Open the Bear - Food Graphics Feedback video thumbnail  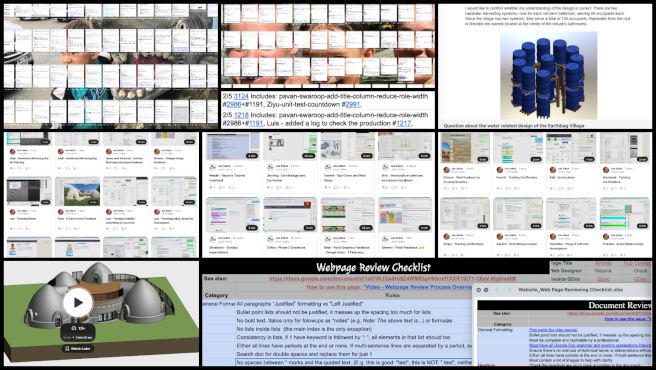347,214
